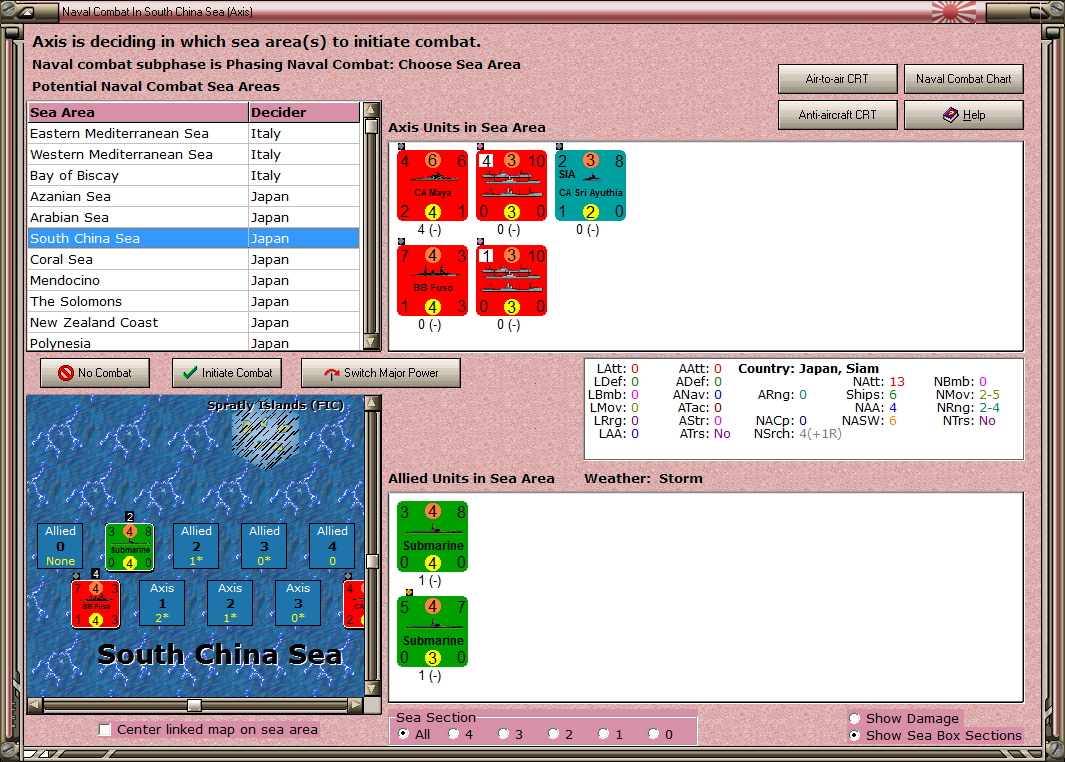Click Allied sea box section 0
This screenshot has width=1065, height=762.
point(60,545)
